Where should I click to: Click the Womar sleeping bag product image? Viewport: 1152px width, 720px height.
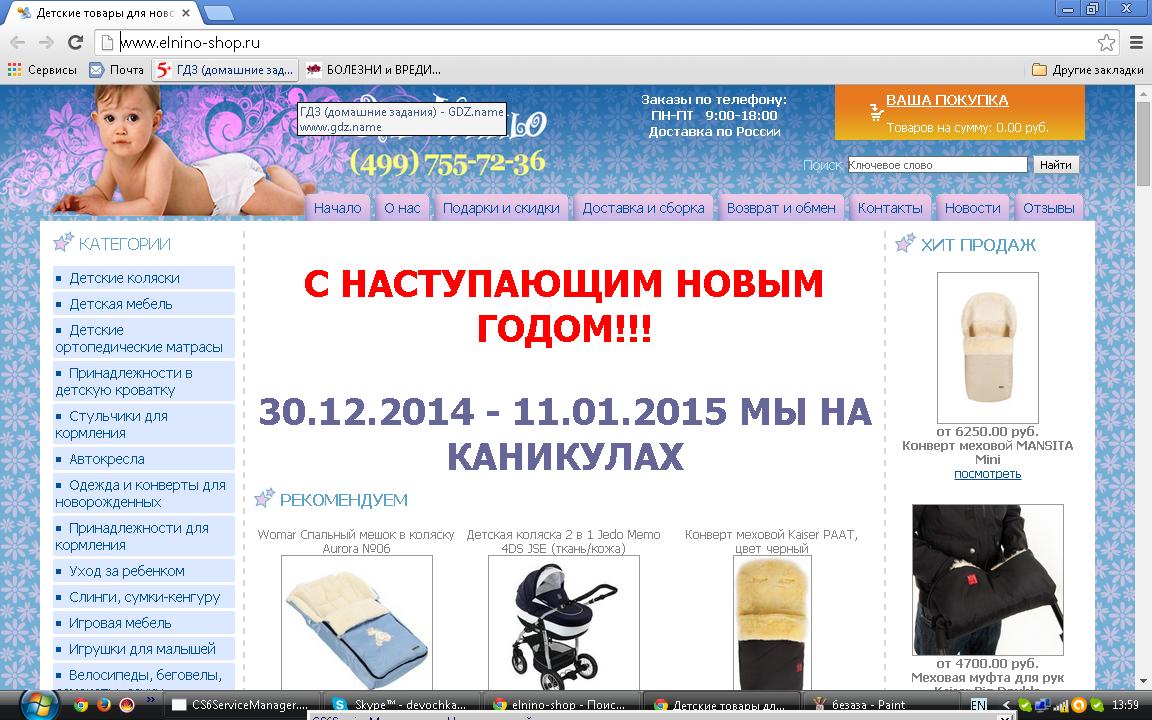coord(356,623)
